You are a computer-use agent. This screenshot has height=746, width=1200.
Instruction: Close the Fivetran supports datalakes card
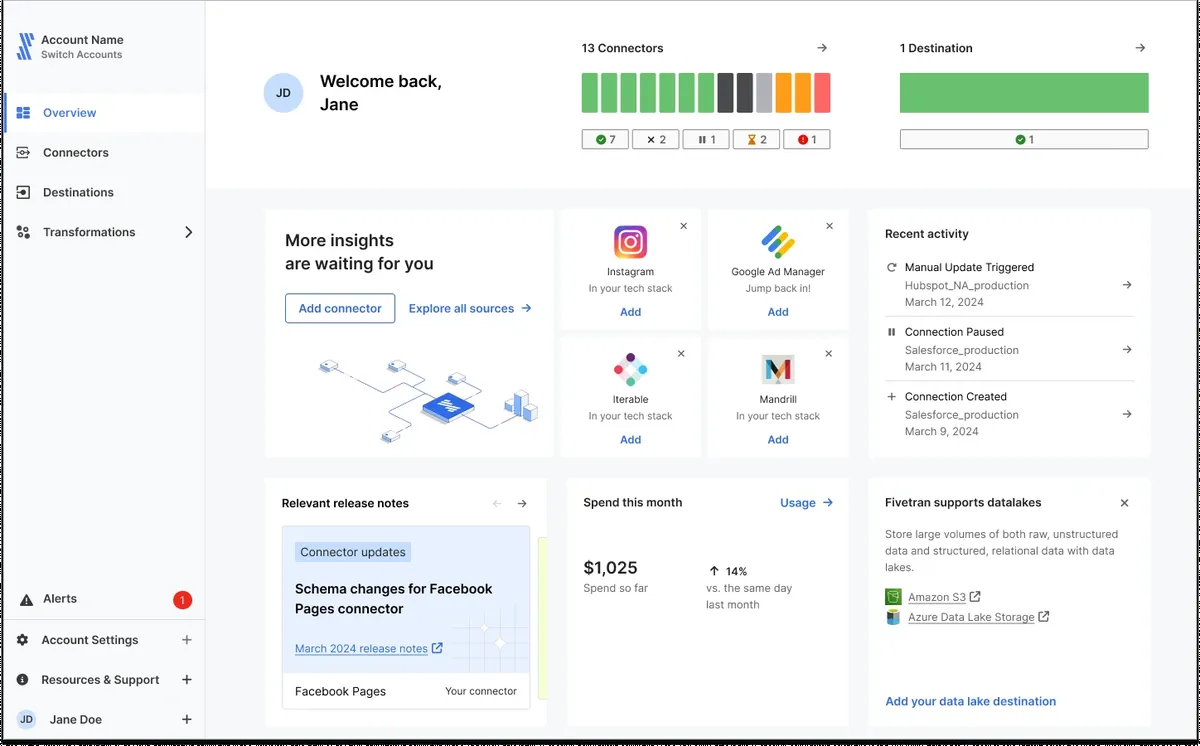pos(1124,503)
